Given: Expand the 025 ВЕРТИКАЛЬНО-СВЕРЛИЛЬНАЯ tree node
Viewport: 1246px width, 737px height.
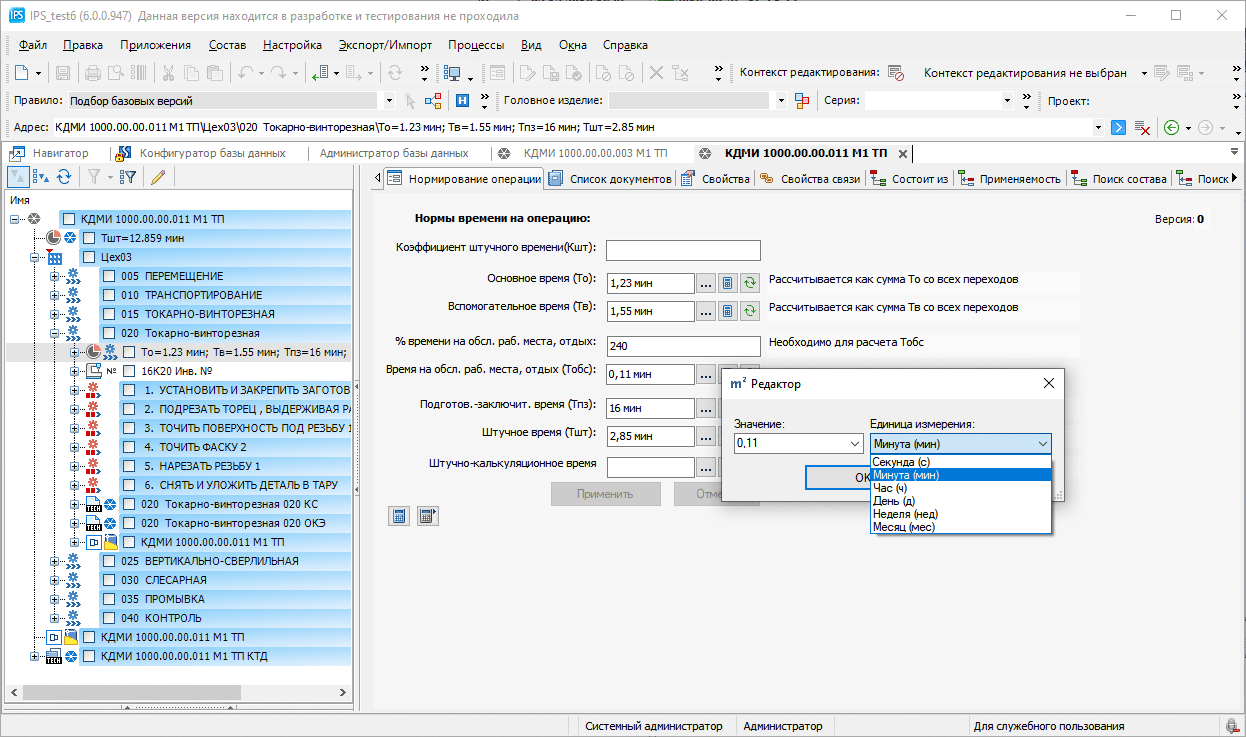Looking at the screenshot, I should [56, 561].
